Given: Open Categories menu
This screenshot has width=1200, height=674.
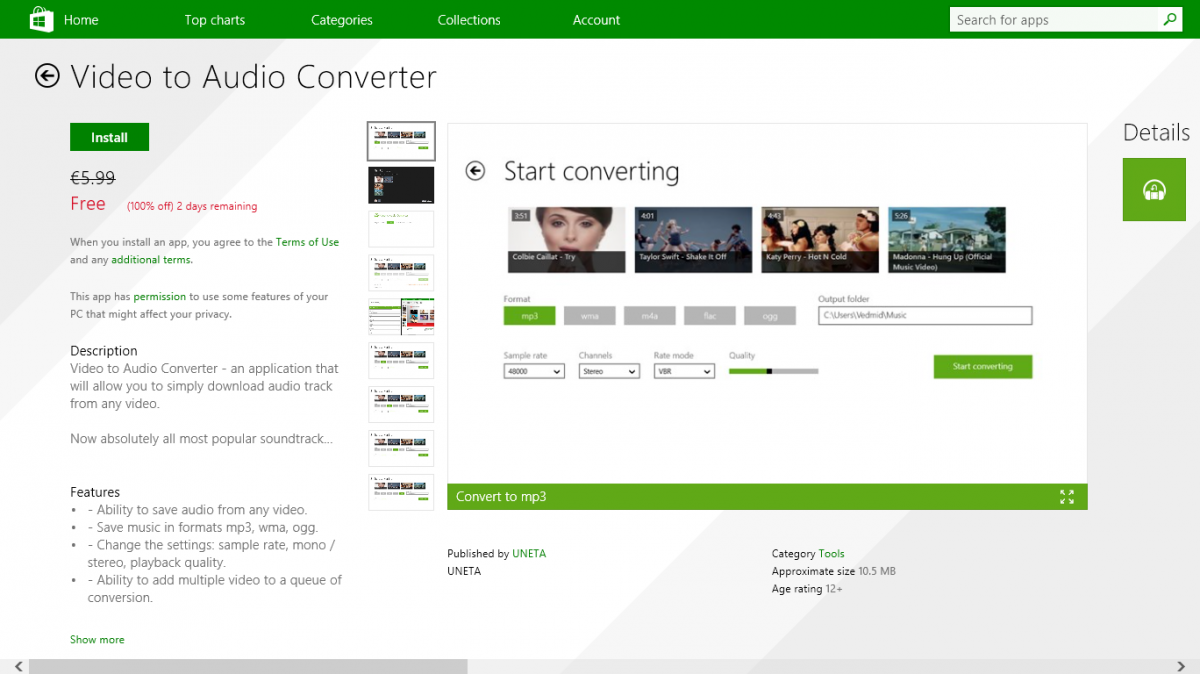Looking at the screenshot, I should click(342, 20).
